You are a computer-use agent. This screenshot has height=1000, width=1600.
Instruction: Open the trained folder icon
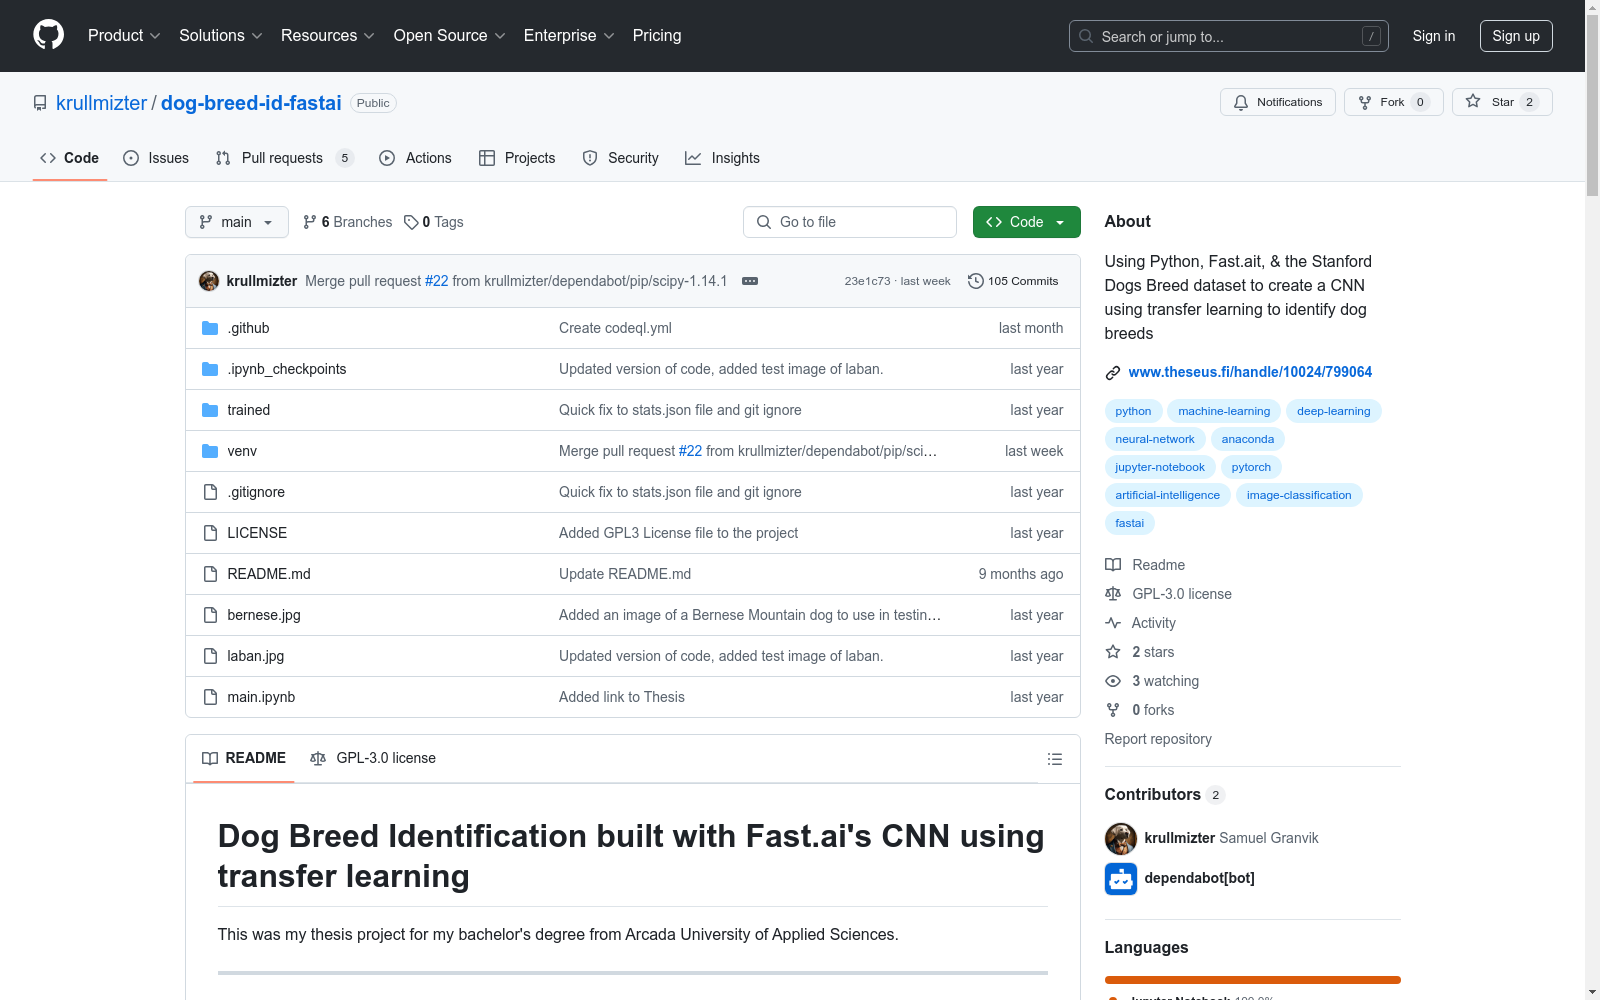(x=210, y=410)
